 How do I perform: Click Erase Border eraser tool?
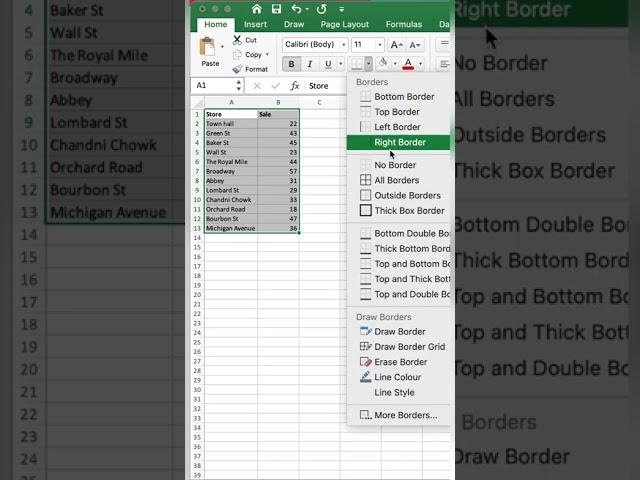(x=398, y=362)
